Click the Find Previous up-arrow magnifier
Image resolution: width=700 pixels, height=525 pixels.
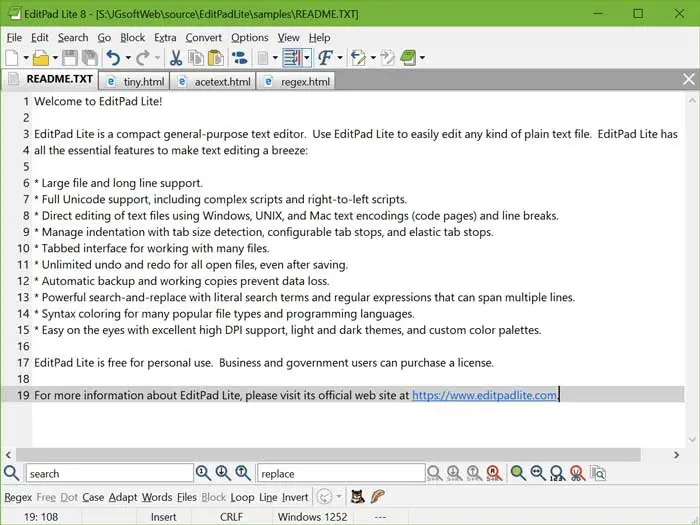click(243, 473)
